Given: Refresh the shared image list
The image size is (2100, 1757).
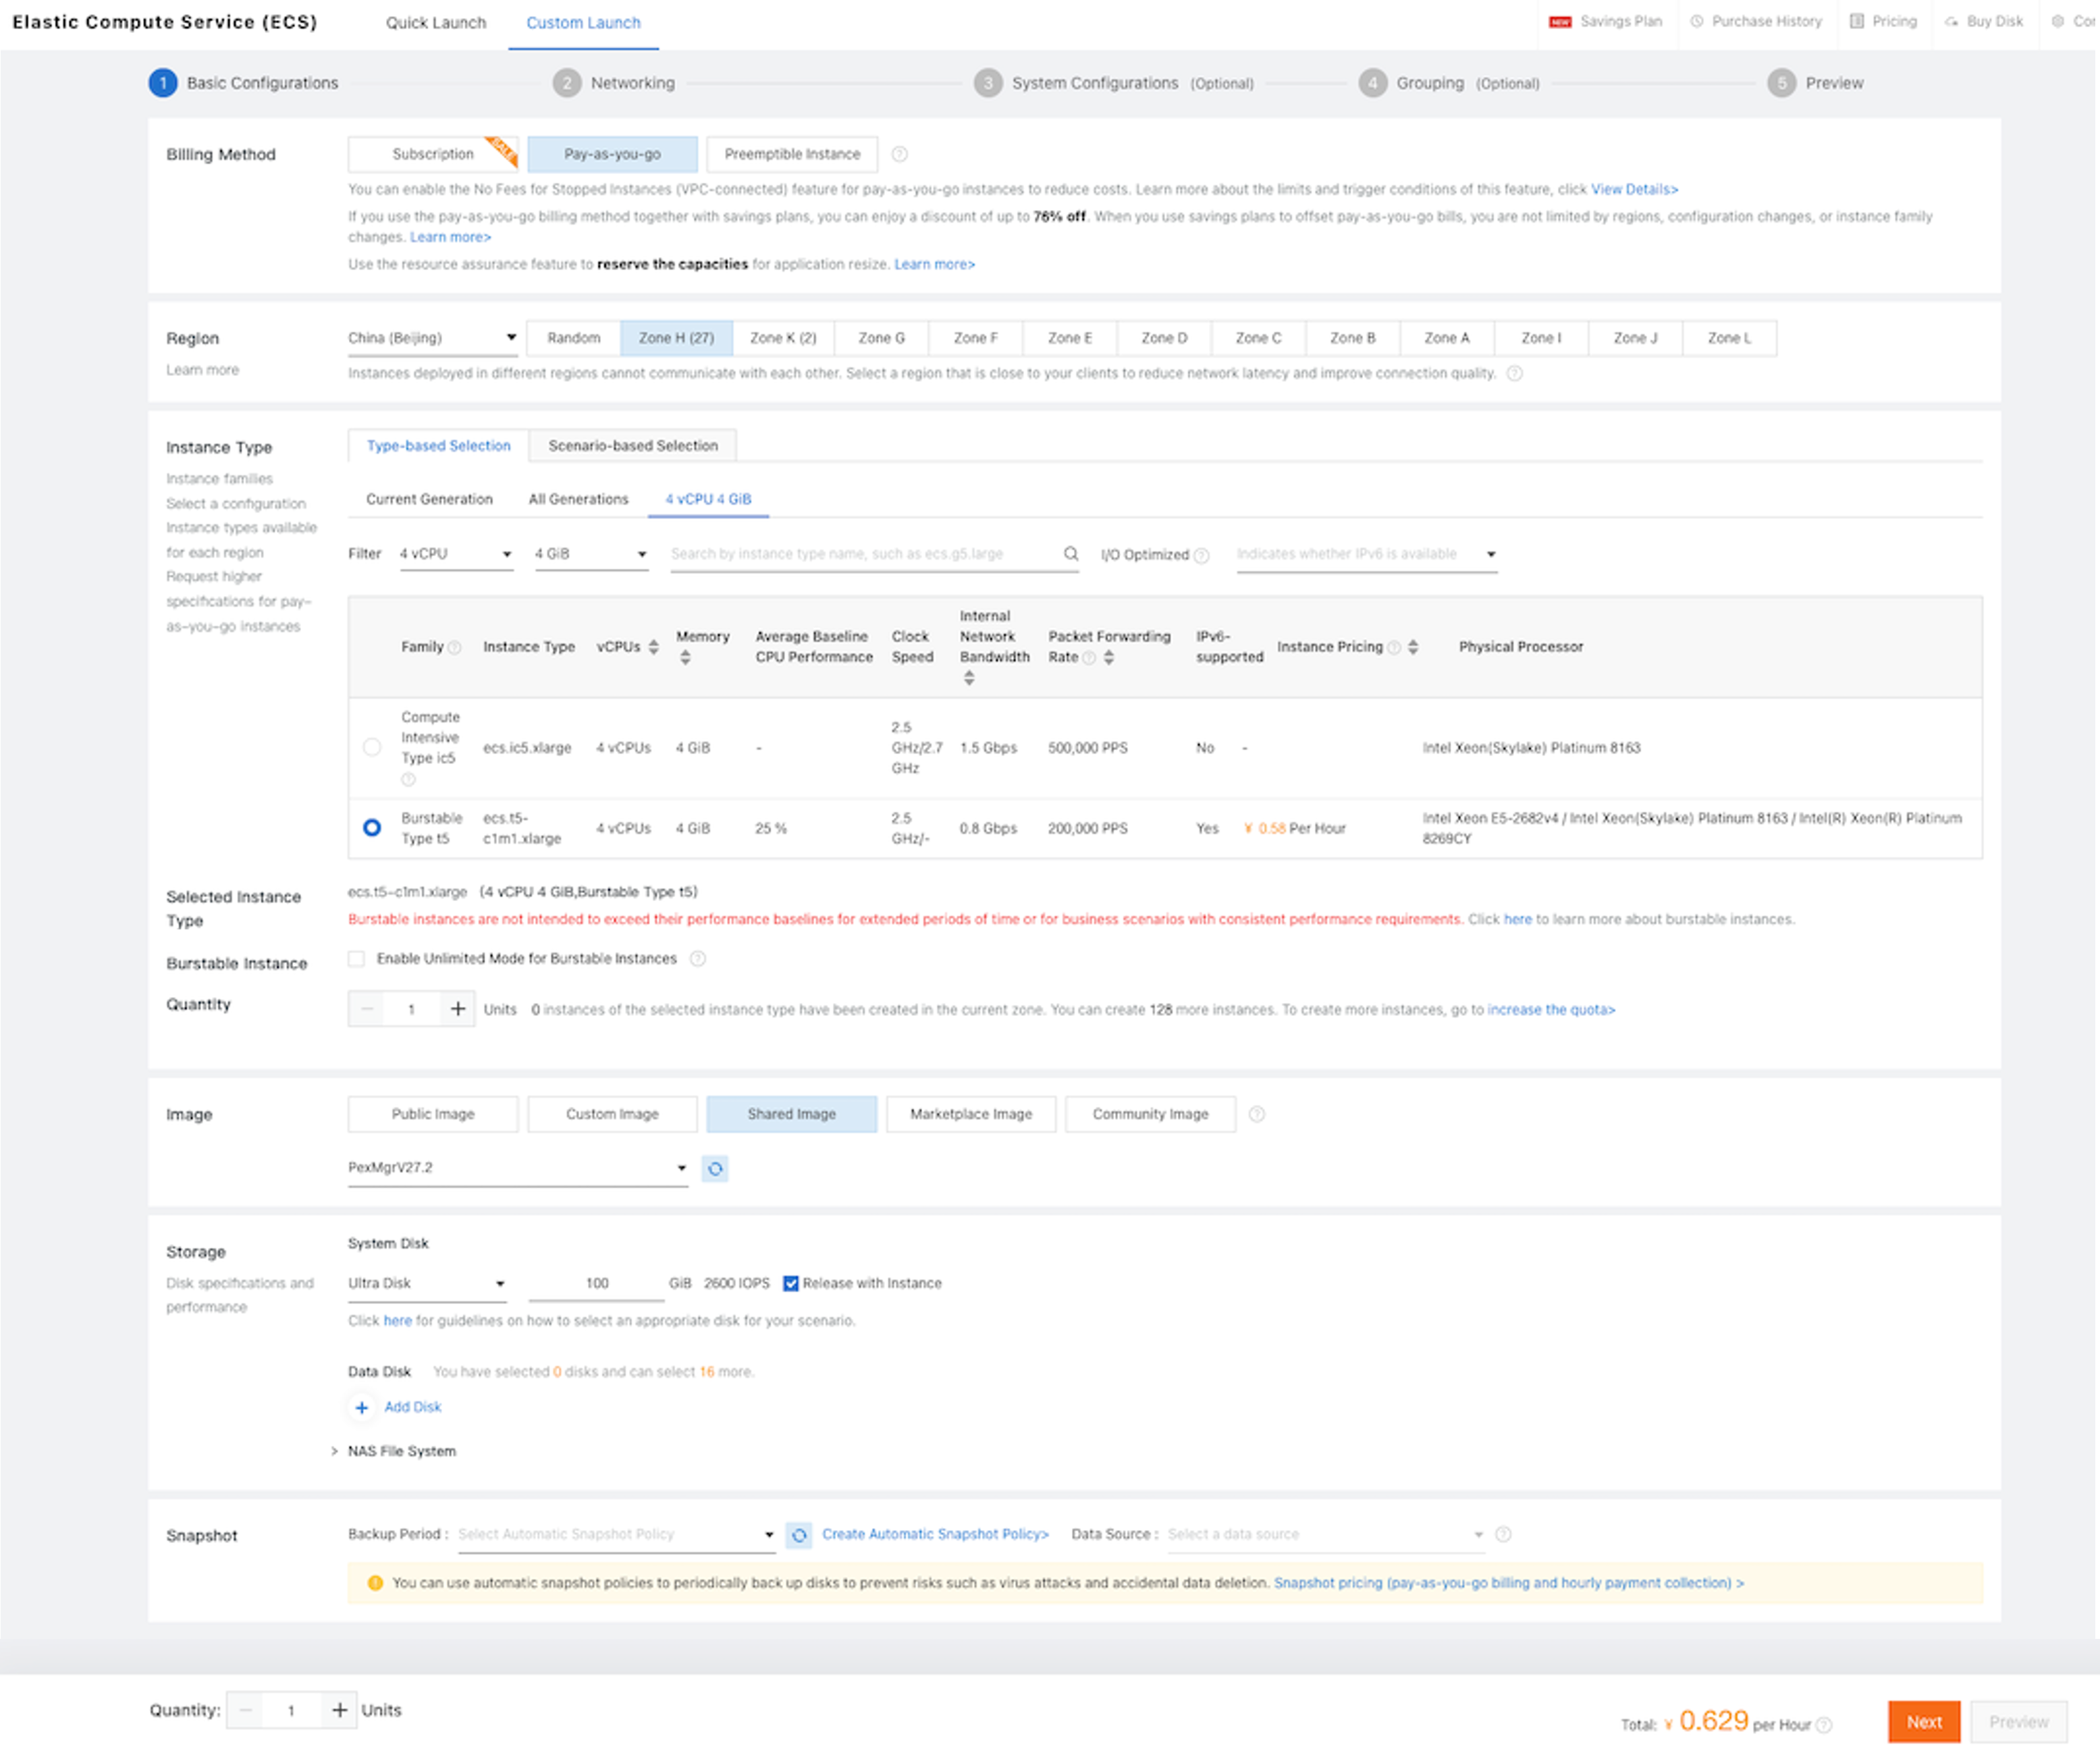Looking at the screenshot, I should click(x=715, y=1169).
